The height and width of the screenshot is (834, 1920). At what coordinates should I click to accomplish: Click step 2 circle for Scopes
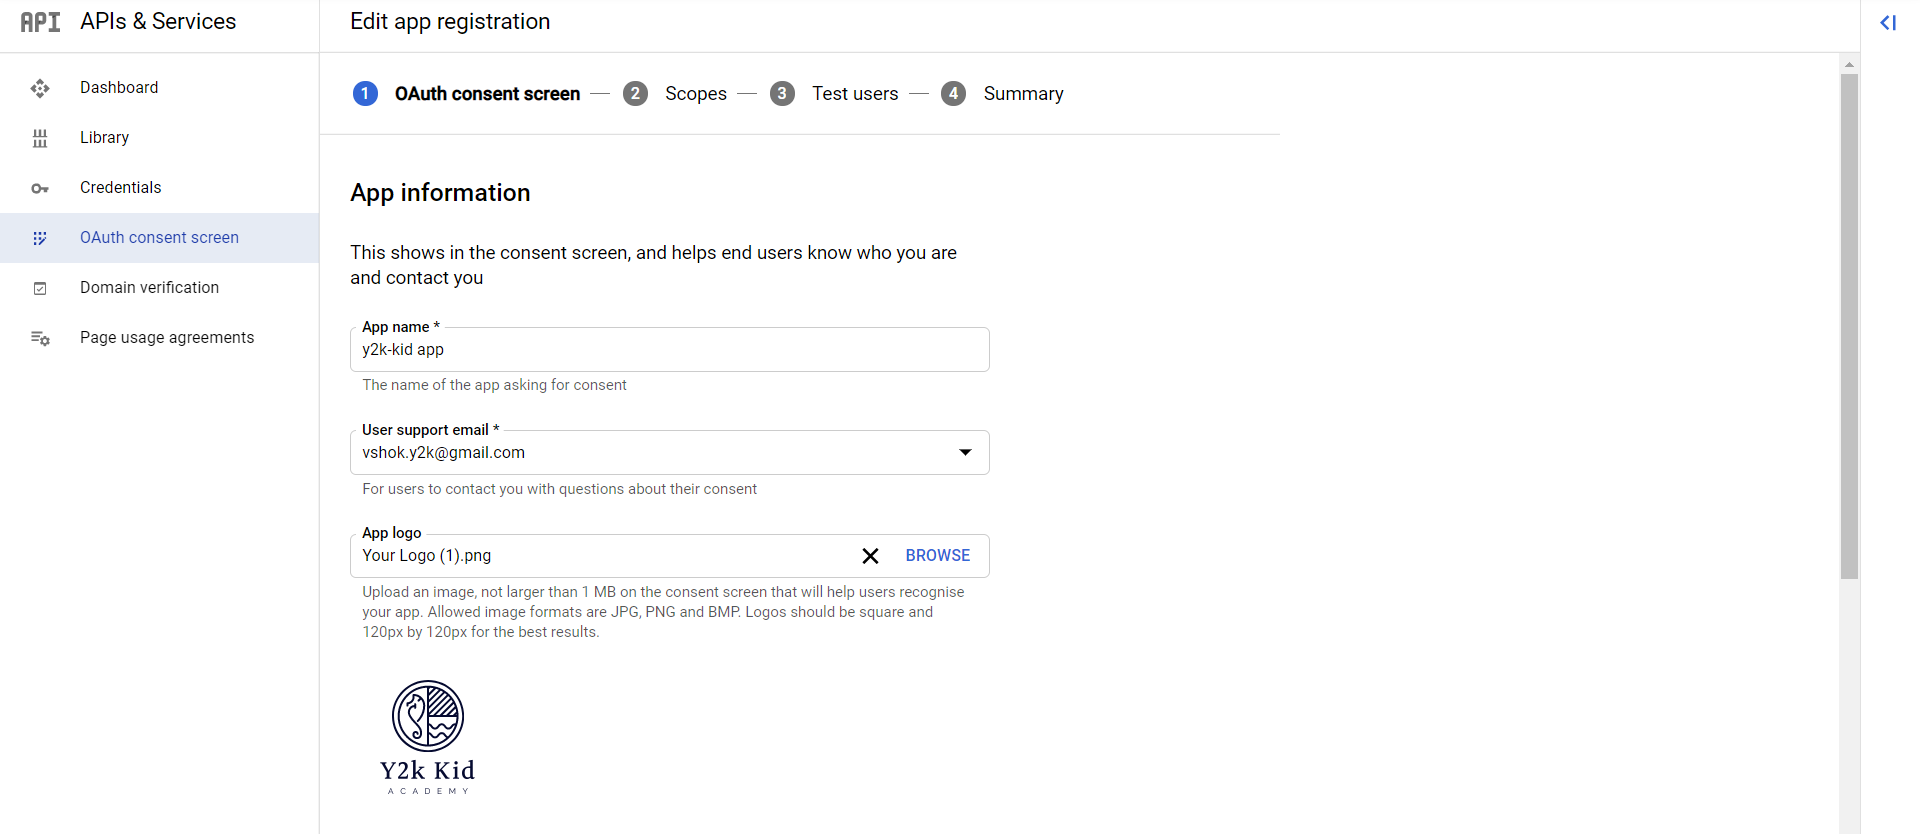635,93
